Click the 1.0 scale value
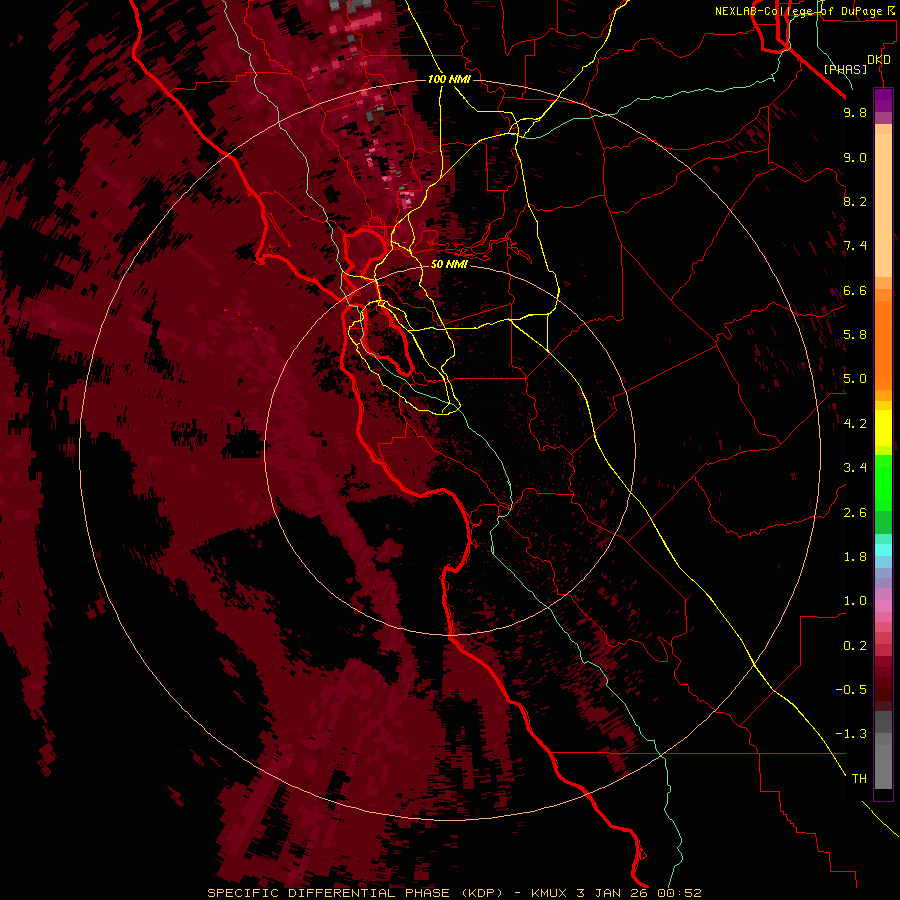 click(855, 600)
